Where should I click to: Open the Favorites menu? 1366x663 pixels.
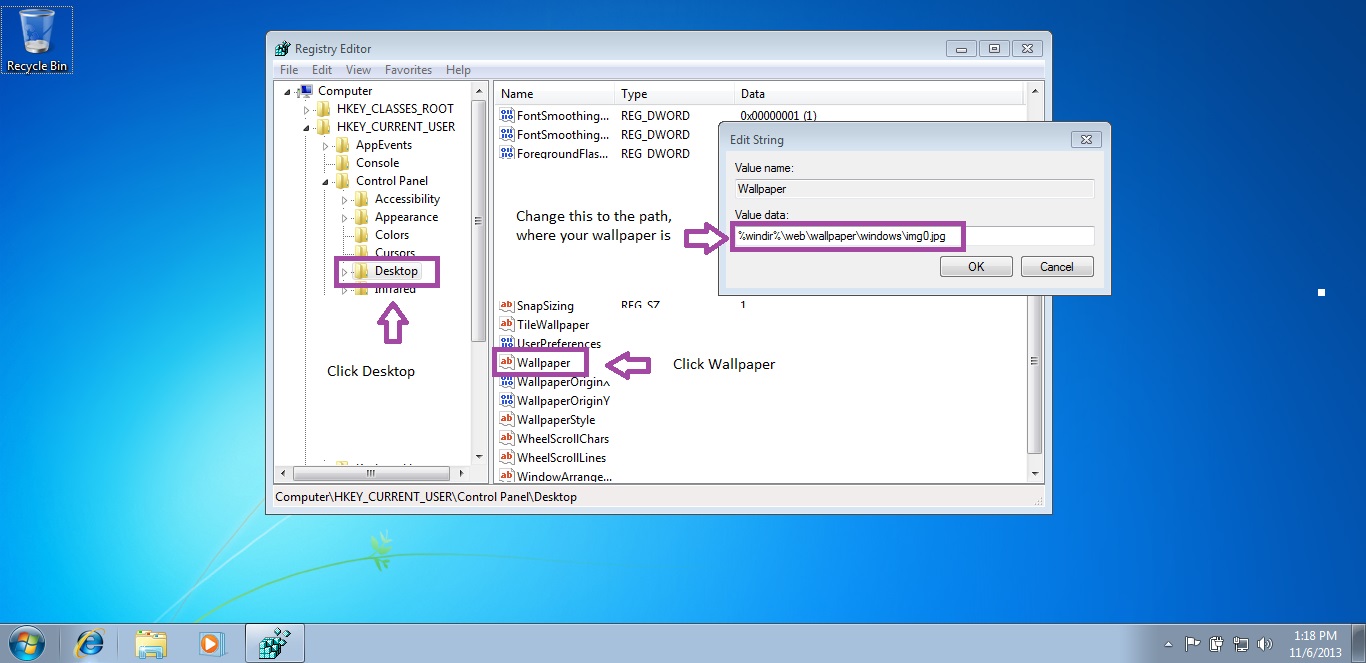[408, 70]
